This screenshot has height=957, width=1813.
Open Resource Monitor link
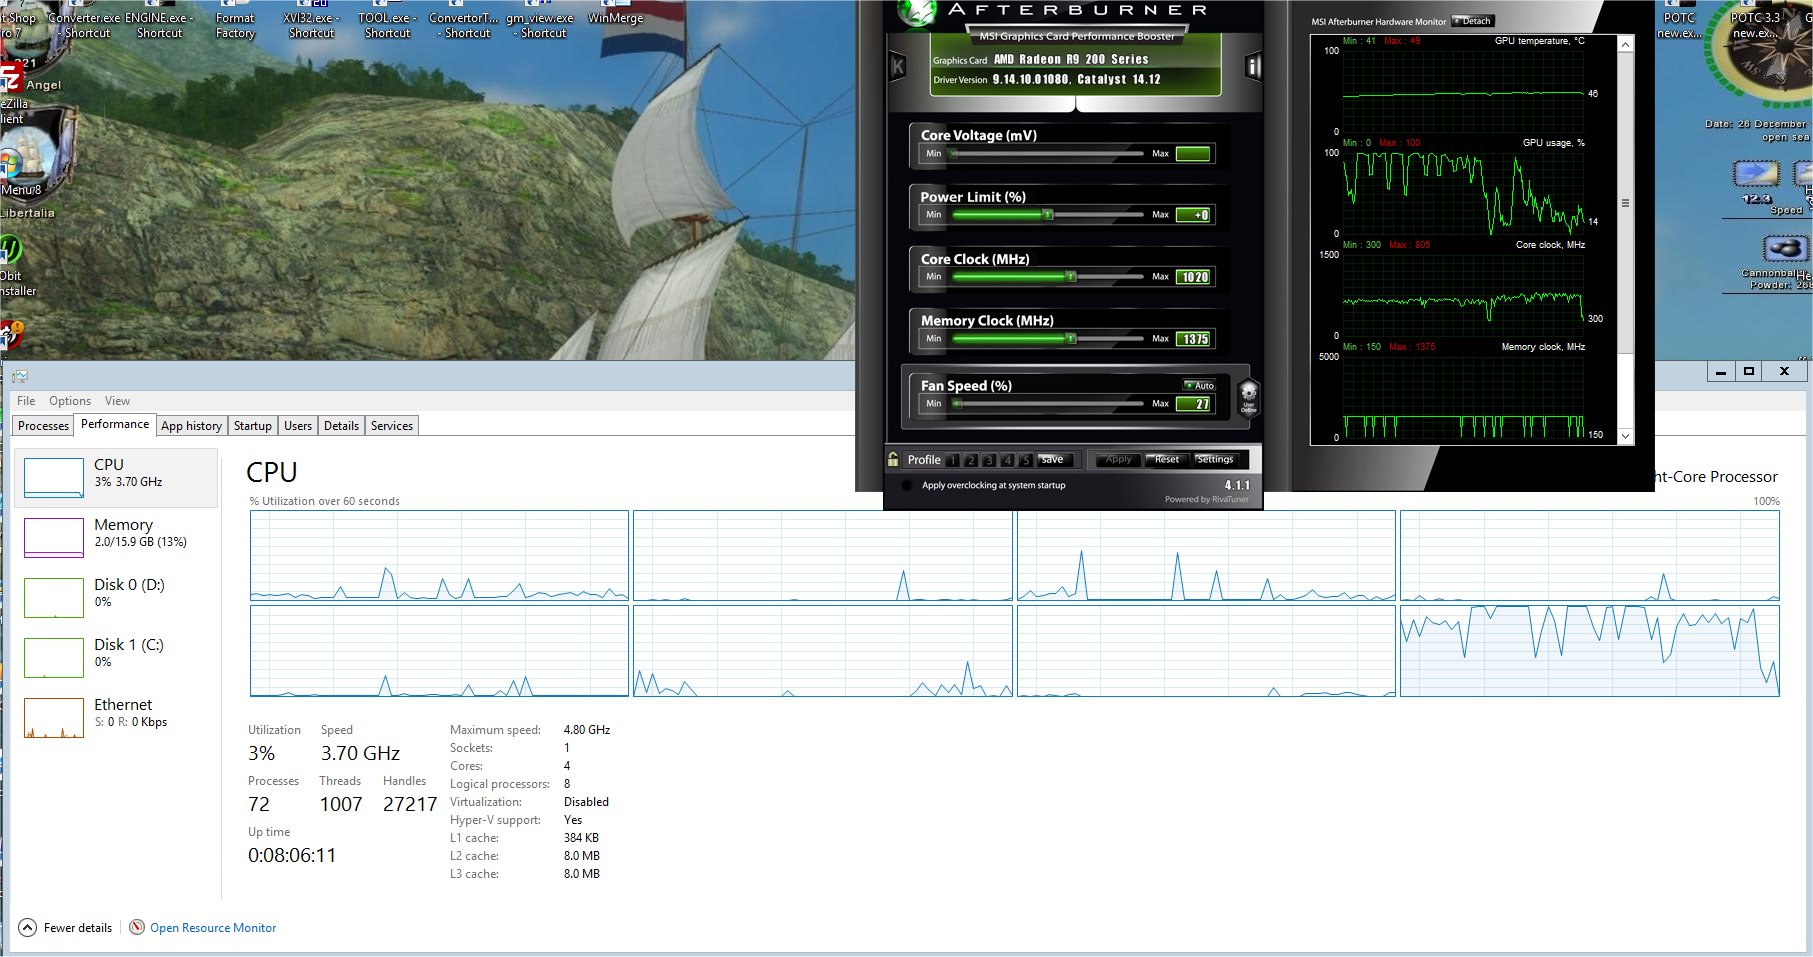pyautogui.click(x=213, y=927)
